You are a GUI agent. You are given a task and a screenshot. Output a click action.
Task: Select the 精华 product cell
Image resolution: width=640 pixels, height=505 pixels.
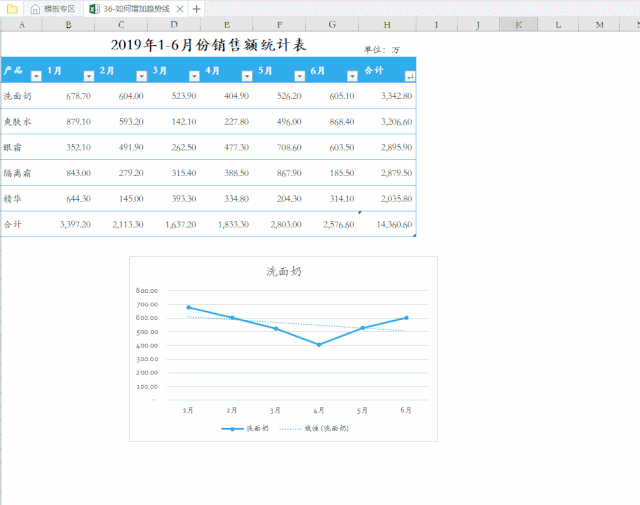[x=22, y=199]
